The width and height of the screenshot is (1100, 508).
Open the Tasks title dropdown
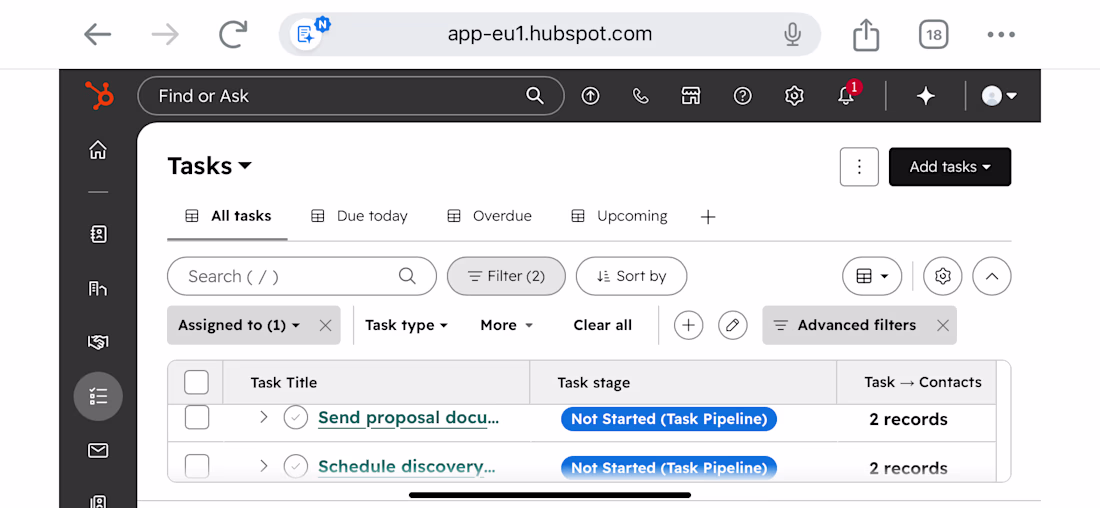tap(209, 166)
